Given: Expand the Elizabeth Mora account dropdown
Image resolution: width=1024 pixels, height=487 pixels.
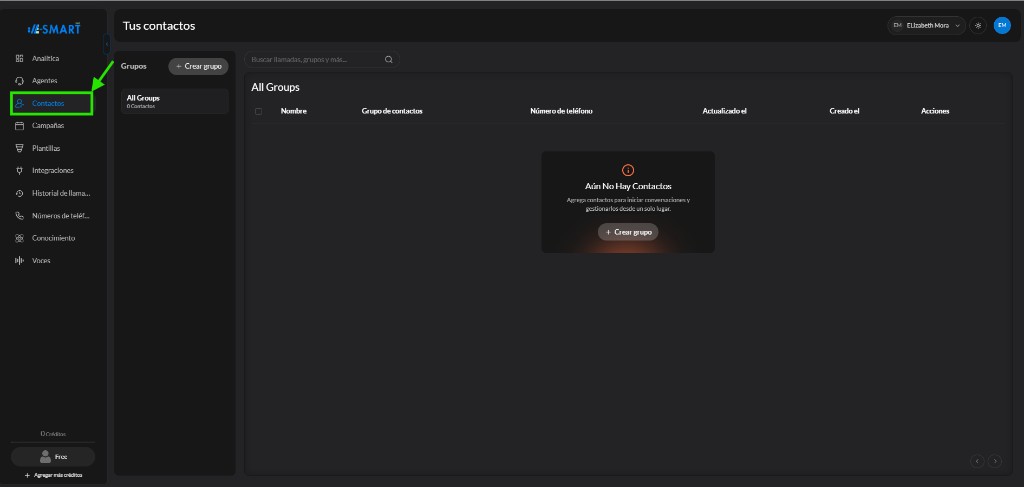Looking at the screenshot, I should [x=926, y=25].
